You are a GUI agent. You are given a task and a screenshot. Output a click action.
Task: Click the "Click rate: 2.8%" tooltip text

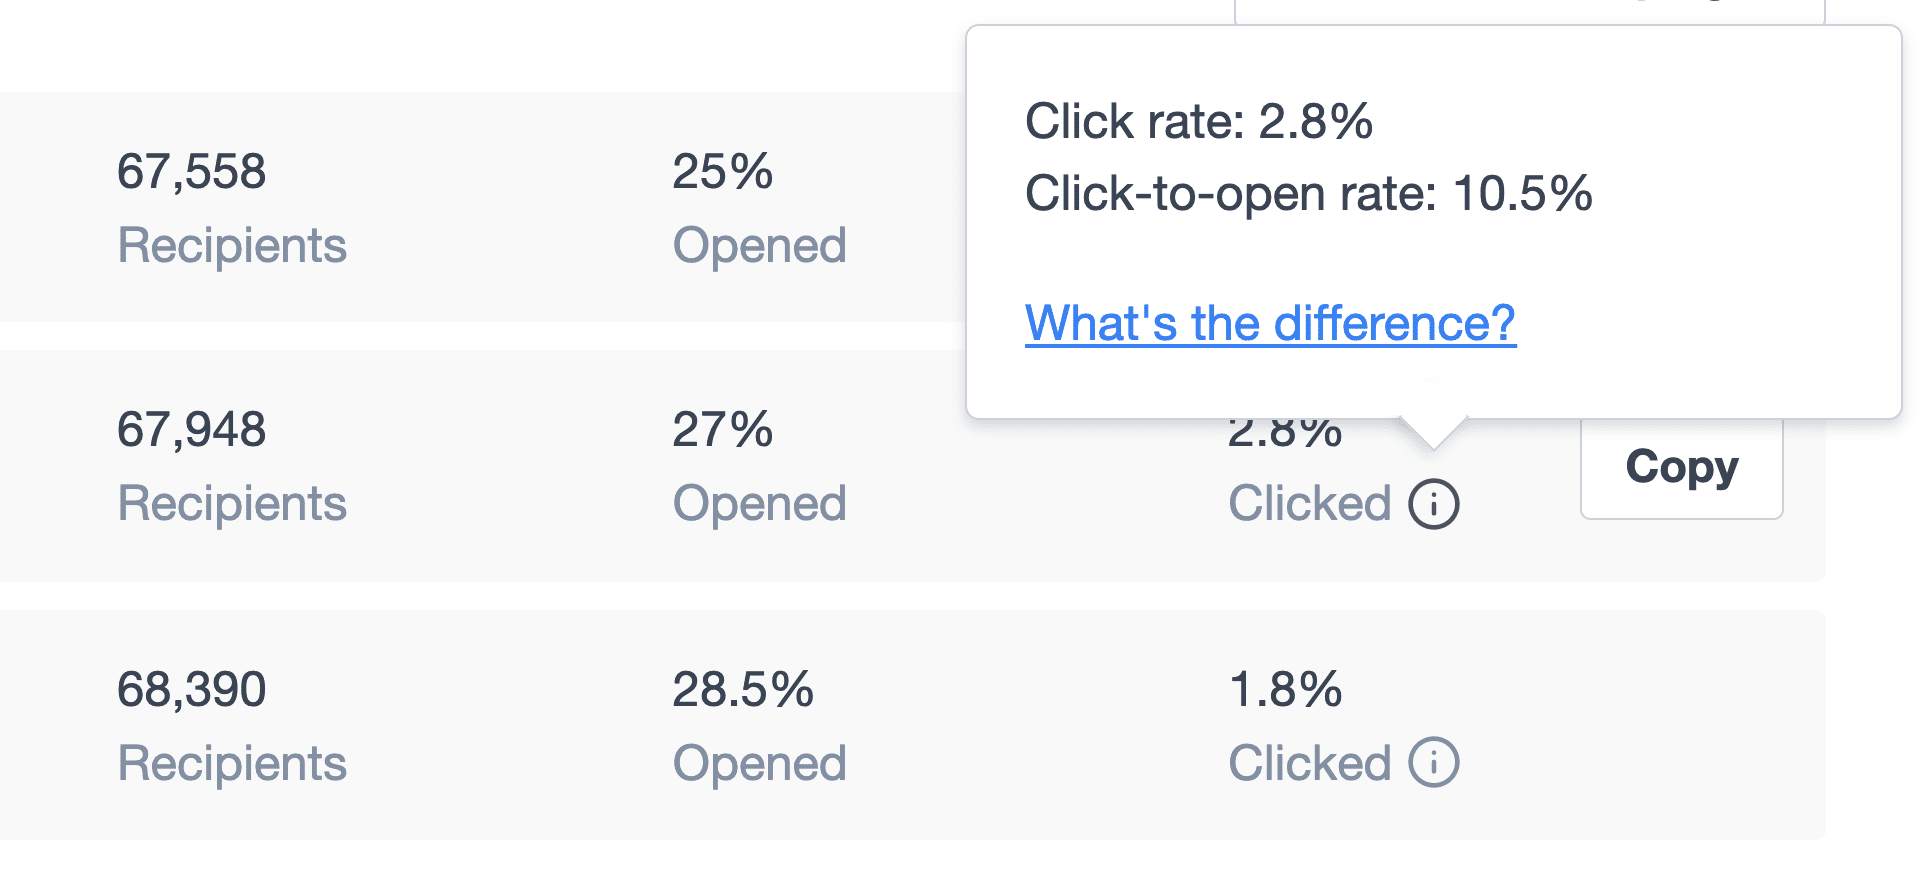(x=1199, y=122)
